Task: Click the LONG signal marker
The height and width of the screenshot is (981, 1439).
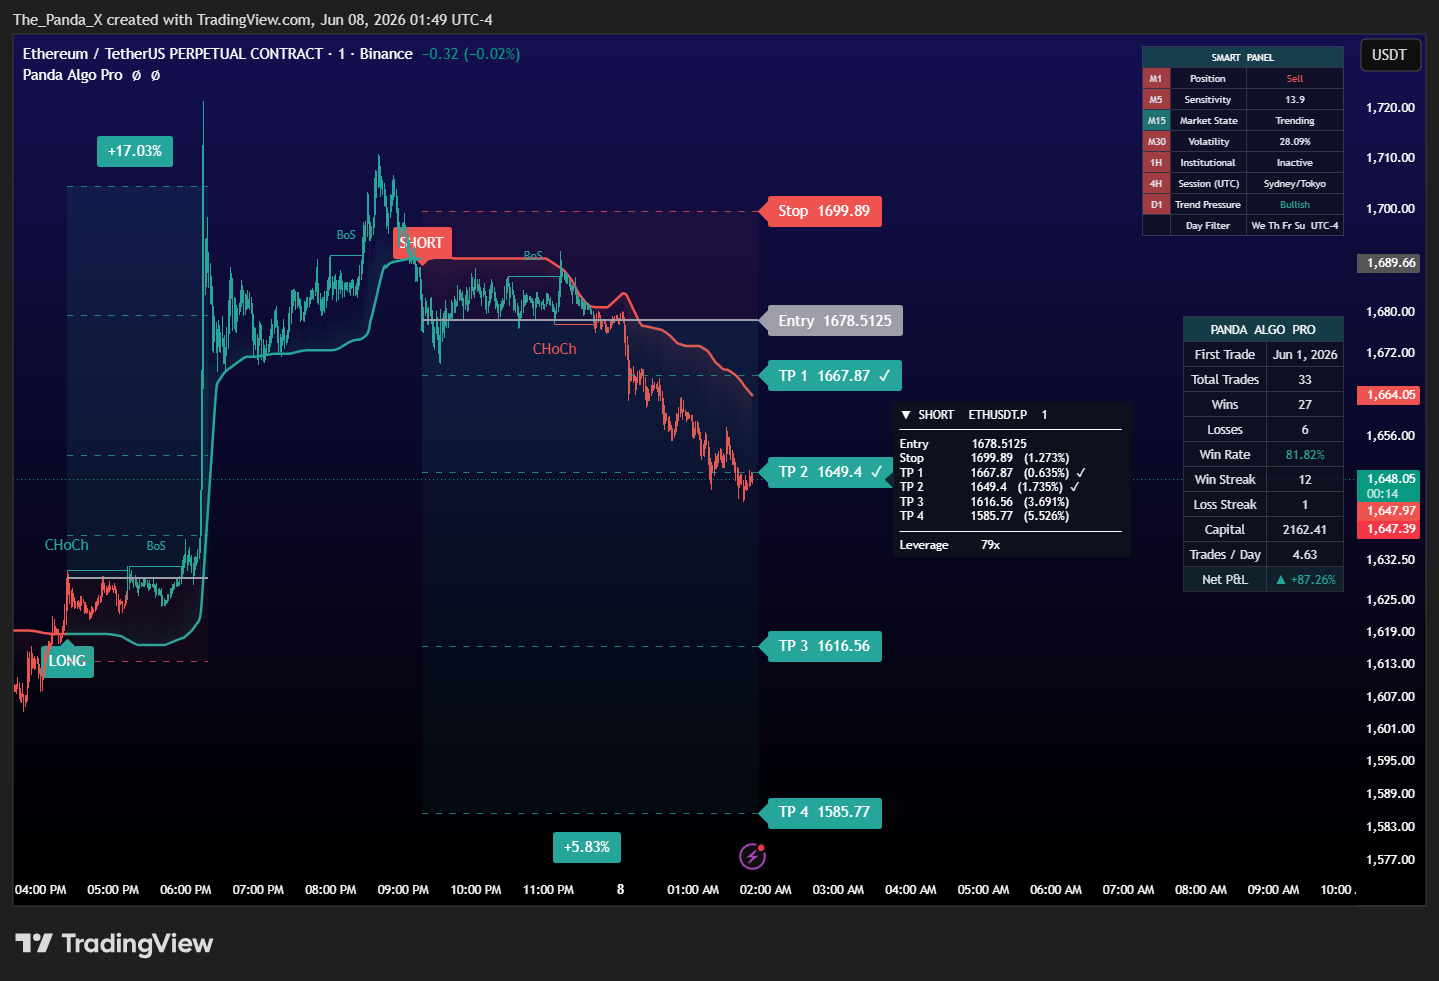Action: (67, 661)
